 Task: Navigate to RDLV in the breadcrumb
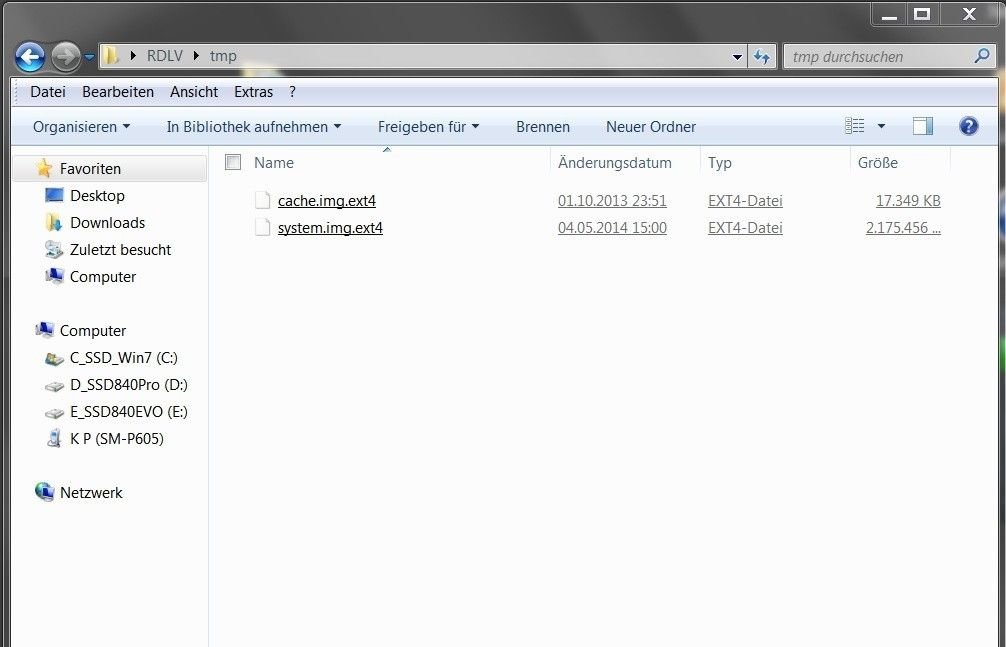point(165,56)
